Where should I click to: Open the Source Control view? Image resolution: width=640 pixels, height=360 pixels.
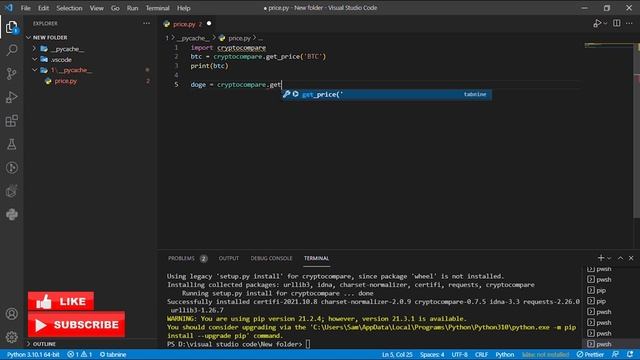tap(11, 73)
